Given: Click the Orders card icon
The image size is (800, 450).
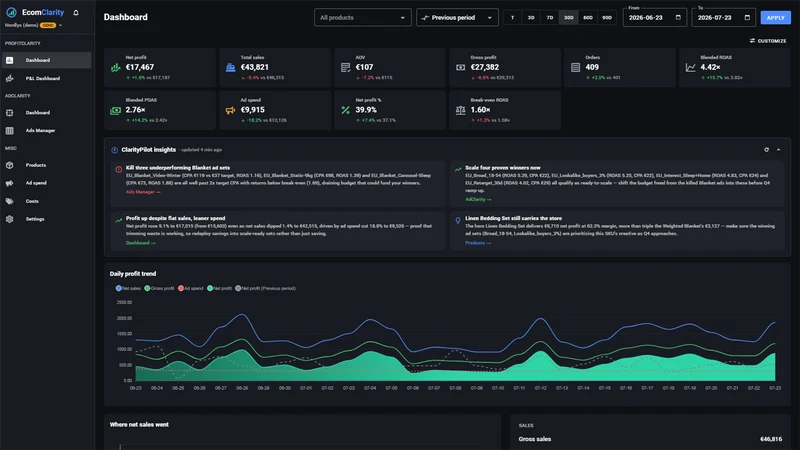Looking at the screenshot, I should point(576,67).
